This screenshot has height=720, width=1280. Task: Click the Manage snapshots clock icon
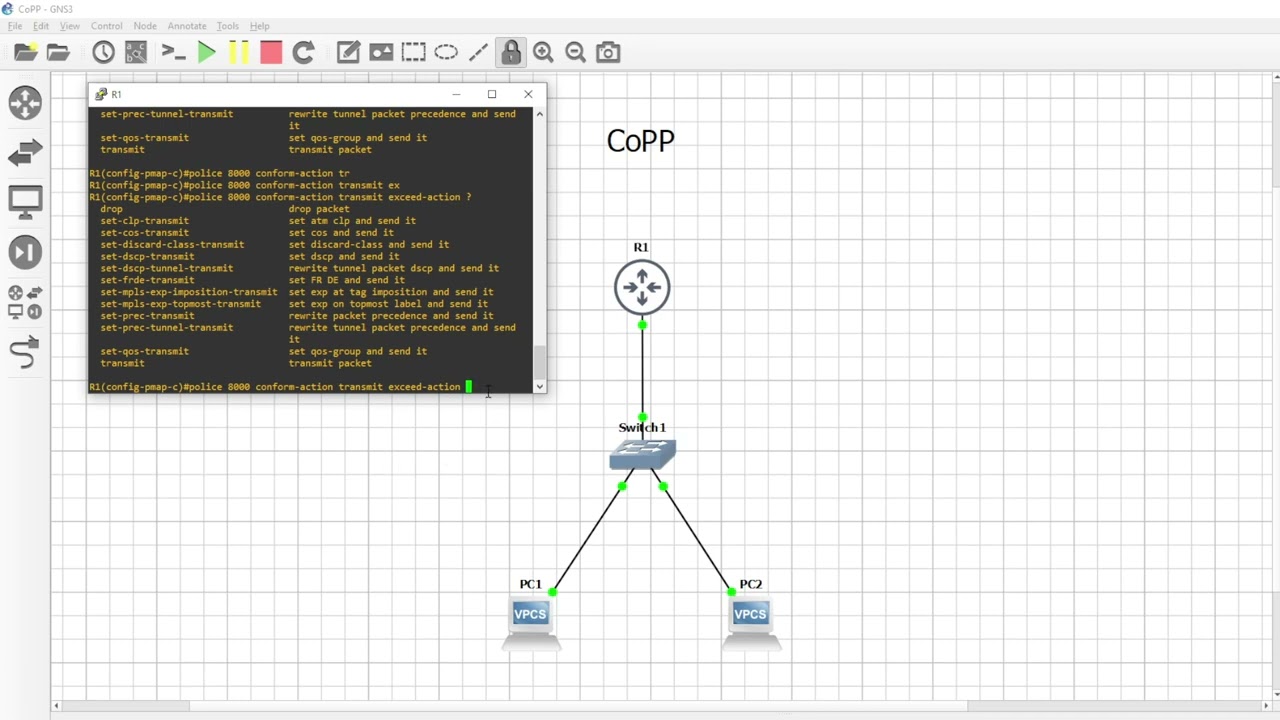[x=103, y=52]
